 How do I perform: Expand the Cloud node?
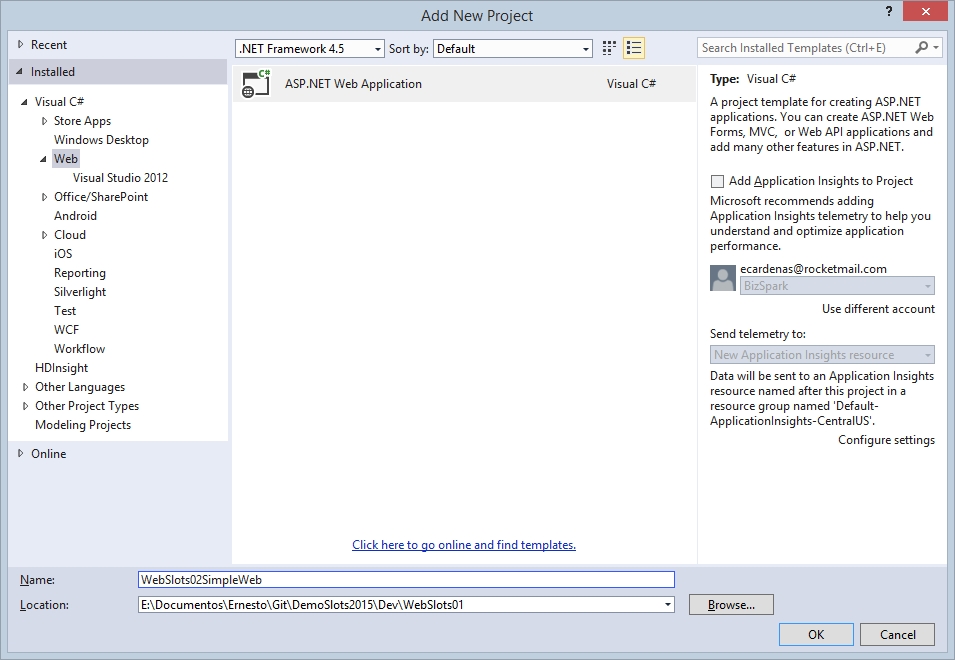point(44,235)
